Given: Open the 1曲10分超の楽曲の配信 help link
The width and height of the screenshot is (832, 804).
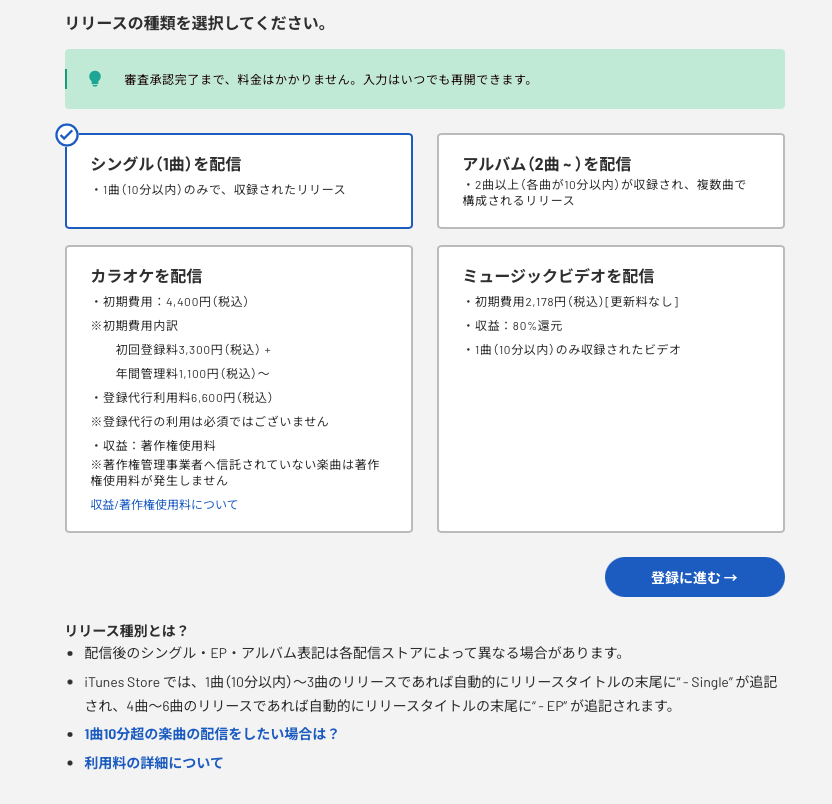Looking at the screenshot, I should tap(212, 734).
